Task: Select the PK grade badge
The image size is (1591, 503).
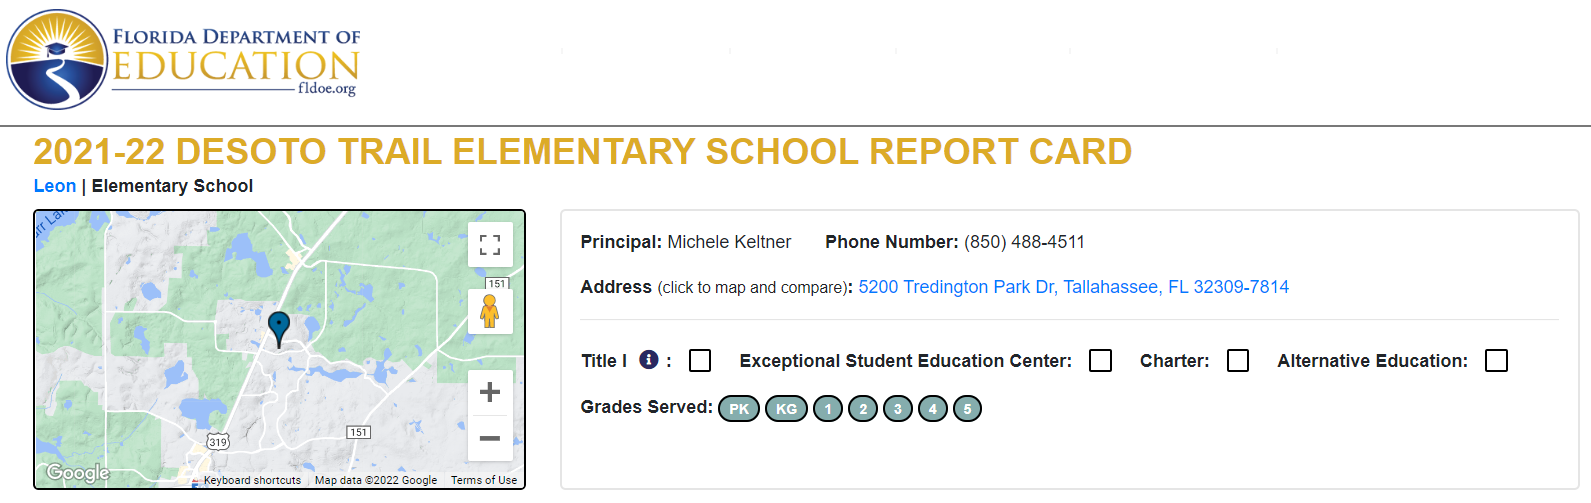Action: coord(739,408)
